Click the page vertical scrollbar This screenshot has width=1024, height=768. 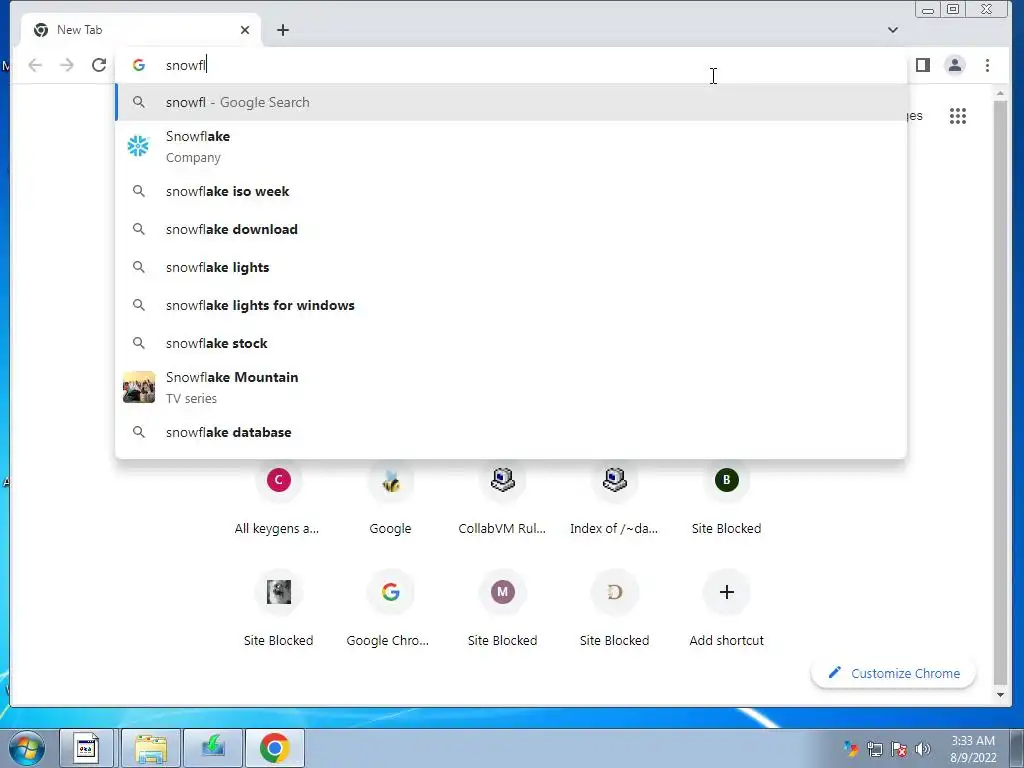[x=1000, y=392]
